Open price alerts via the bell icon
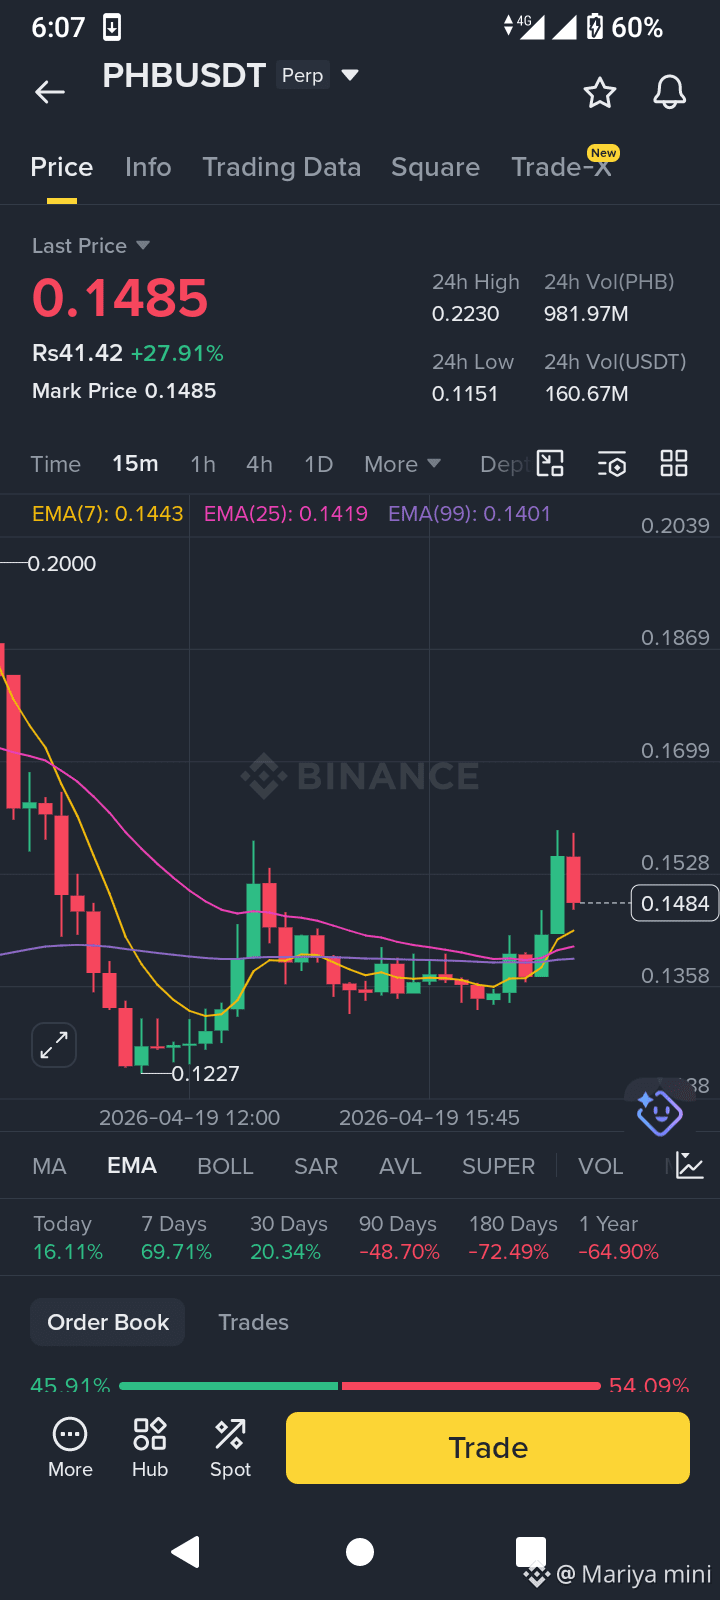Image resolution: width=720 pixels, height=1600 pixels. [x=670, y=92]
